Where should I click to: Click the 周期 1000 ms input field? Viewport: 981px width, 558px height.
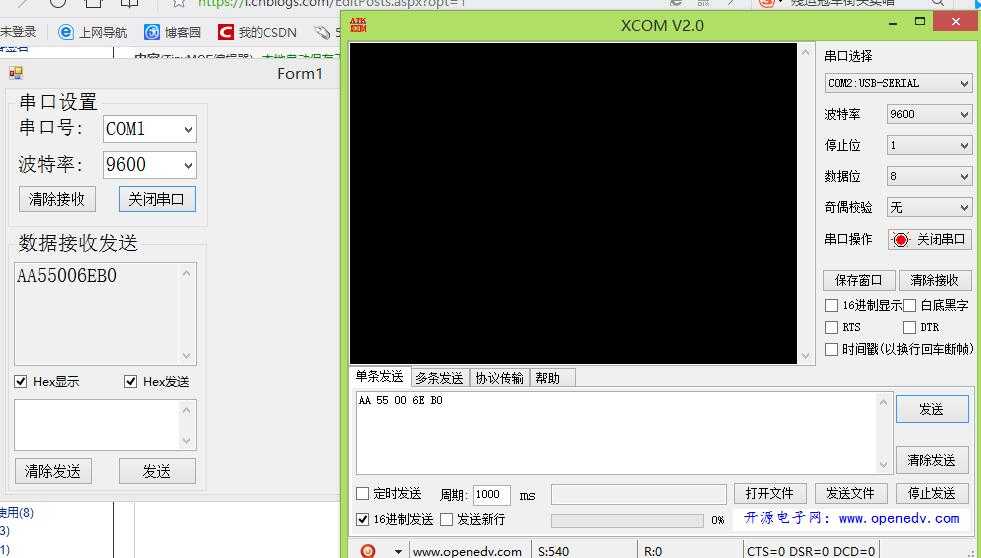(491, 495)
